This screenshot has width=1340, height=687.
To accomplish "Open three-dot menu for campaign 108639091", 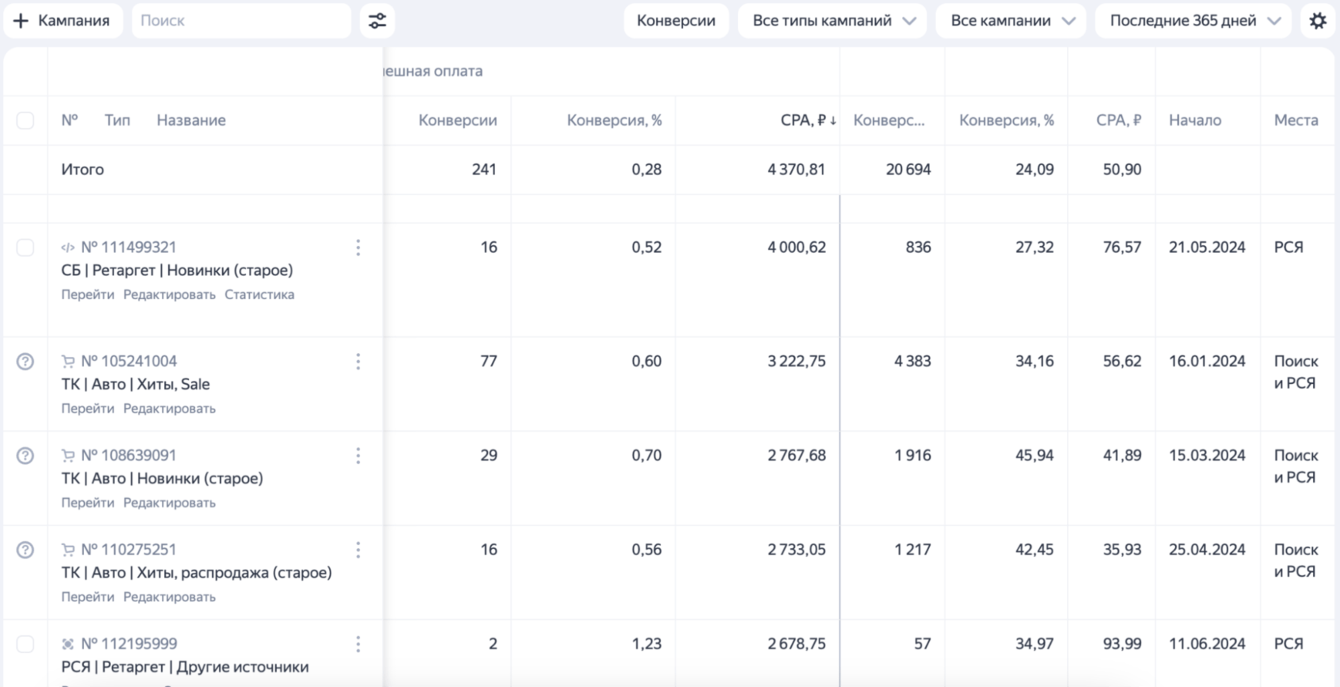I will tap(358, 455).
